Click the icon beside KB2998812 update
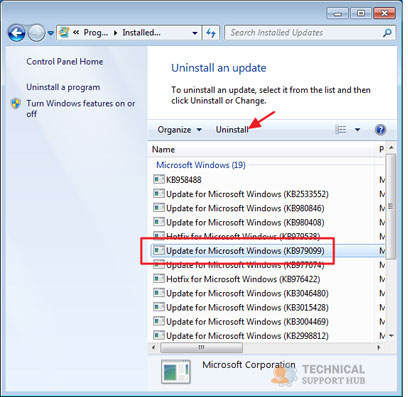 click(x=159, y=335)
